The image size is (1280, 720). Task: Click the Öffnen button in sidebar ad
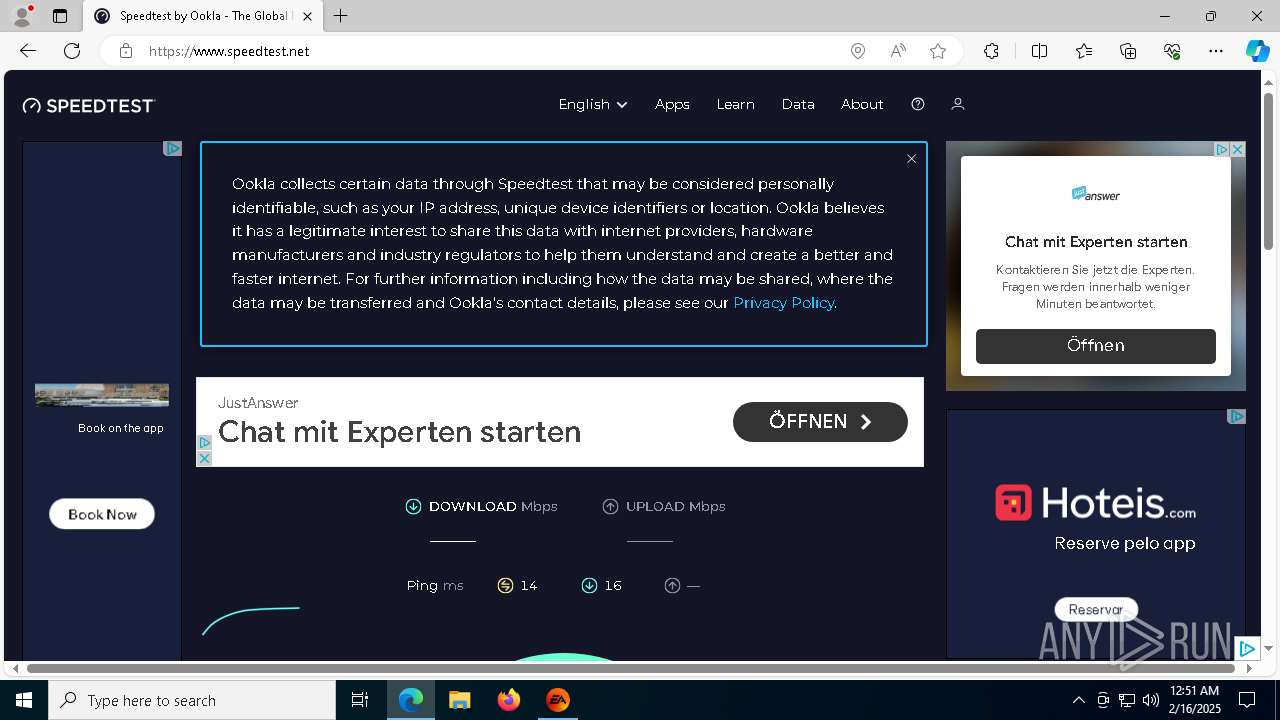pyautogui.click(x=1096, y=346)
